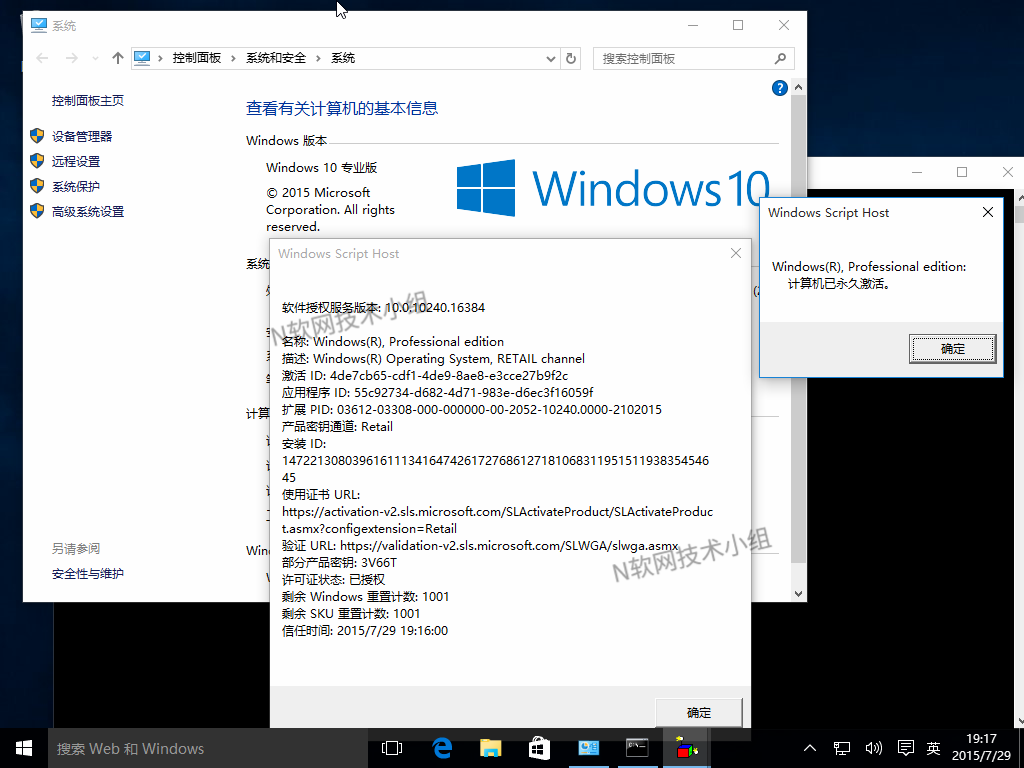Screen dimensions: 1024x768
Task: Open help with the blue question mark
Action: (780, 88)
